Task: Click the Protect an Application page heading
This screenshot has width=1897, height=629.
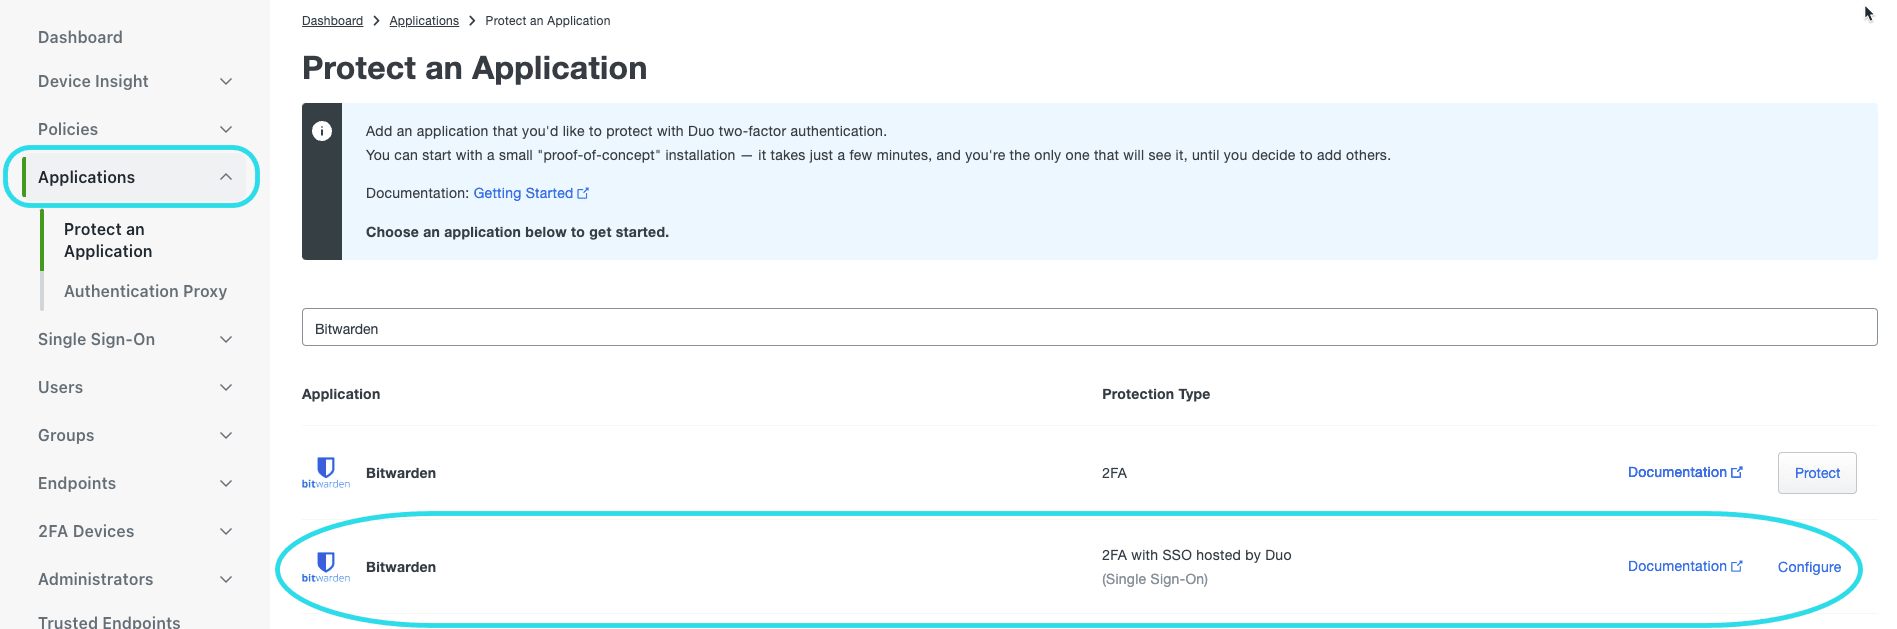Action: [x=474, y=68]
